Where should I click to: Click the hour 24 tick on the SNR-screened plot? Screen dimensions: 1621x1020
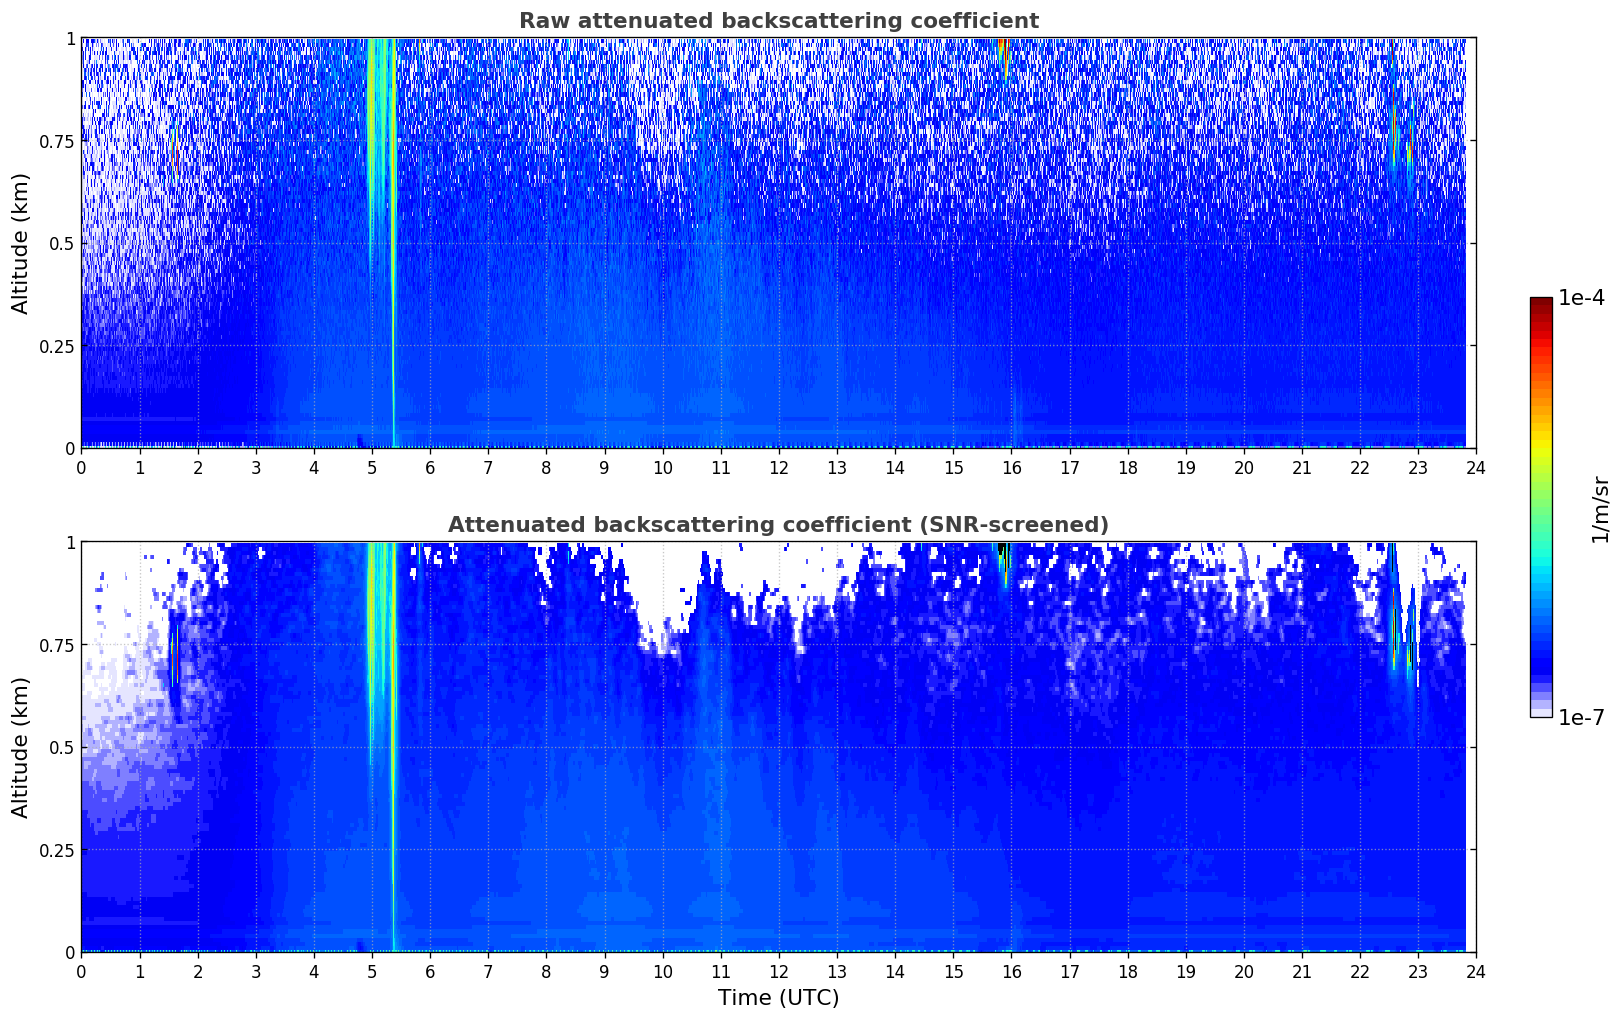tap(1476, 971)
